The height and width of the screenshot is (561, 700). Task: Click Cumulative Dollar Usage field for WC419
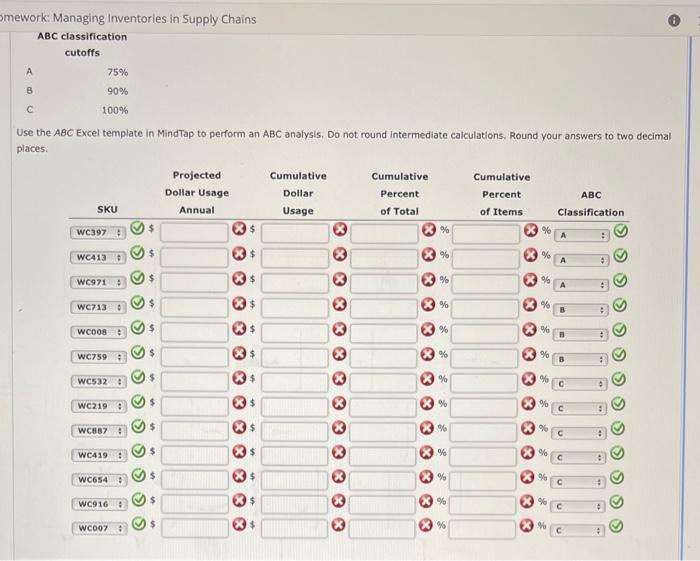[x=295, y=456]
